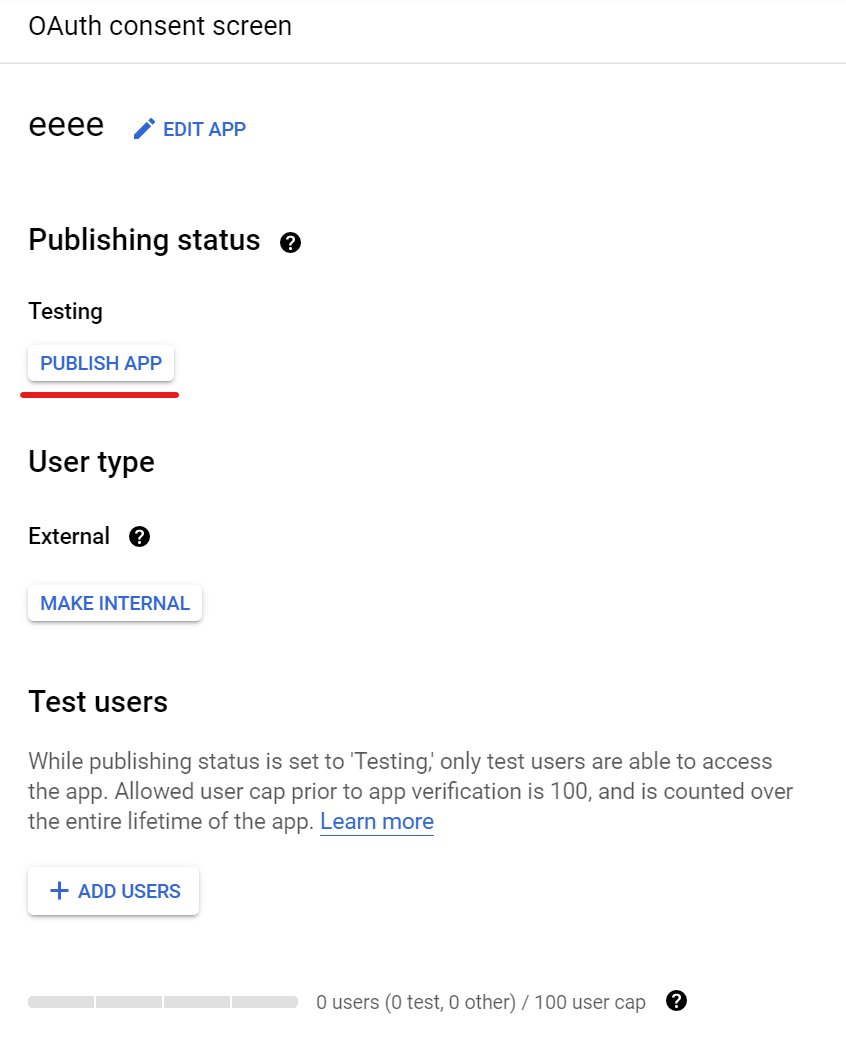Click the pencil icon next to EDIT APP
Viewport: 846px width, 1045px height.
144,128
